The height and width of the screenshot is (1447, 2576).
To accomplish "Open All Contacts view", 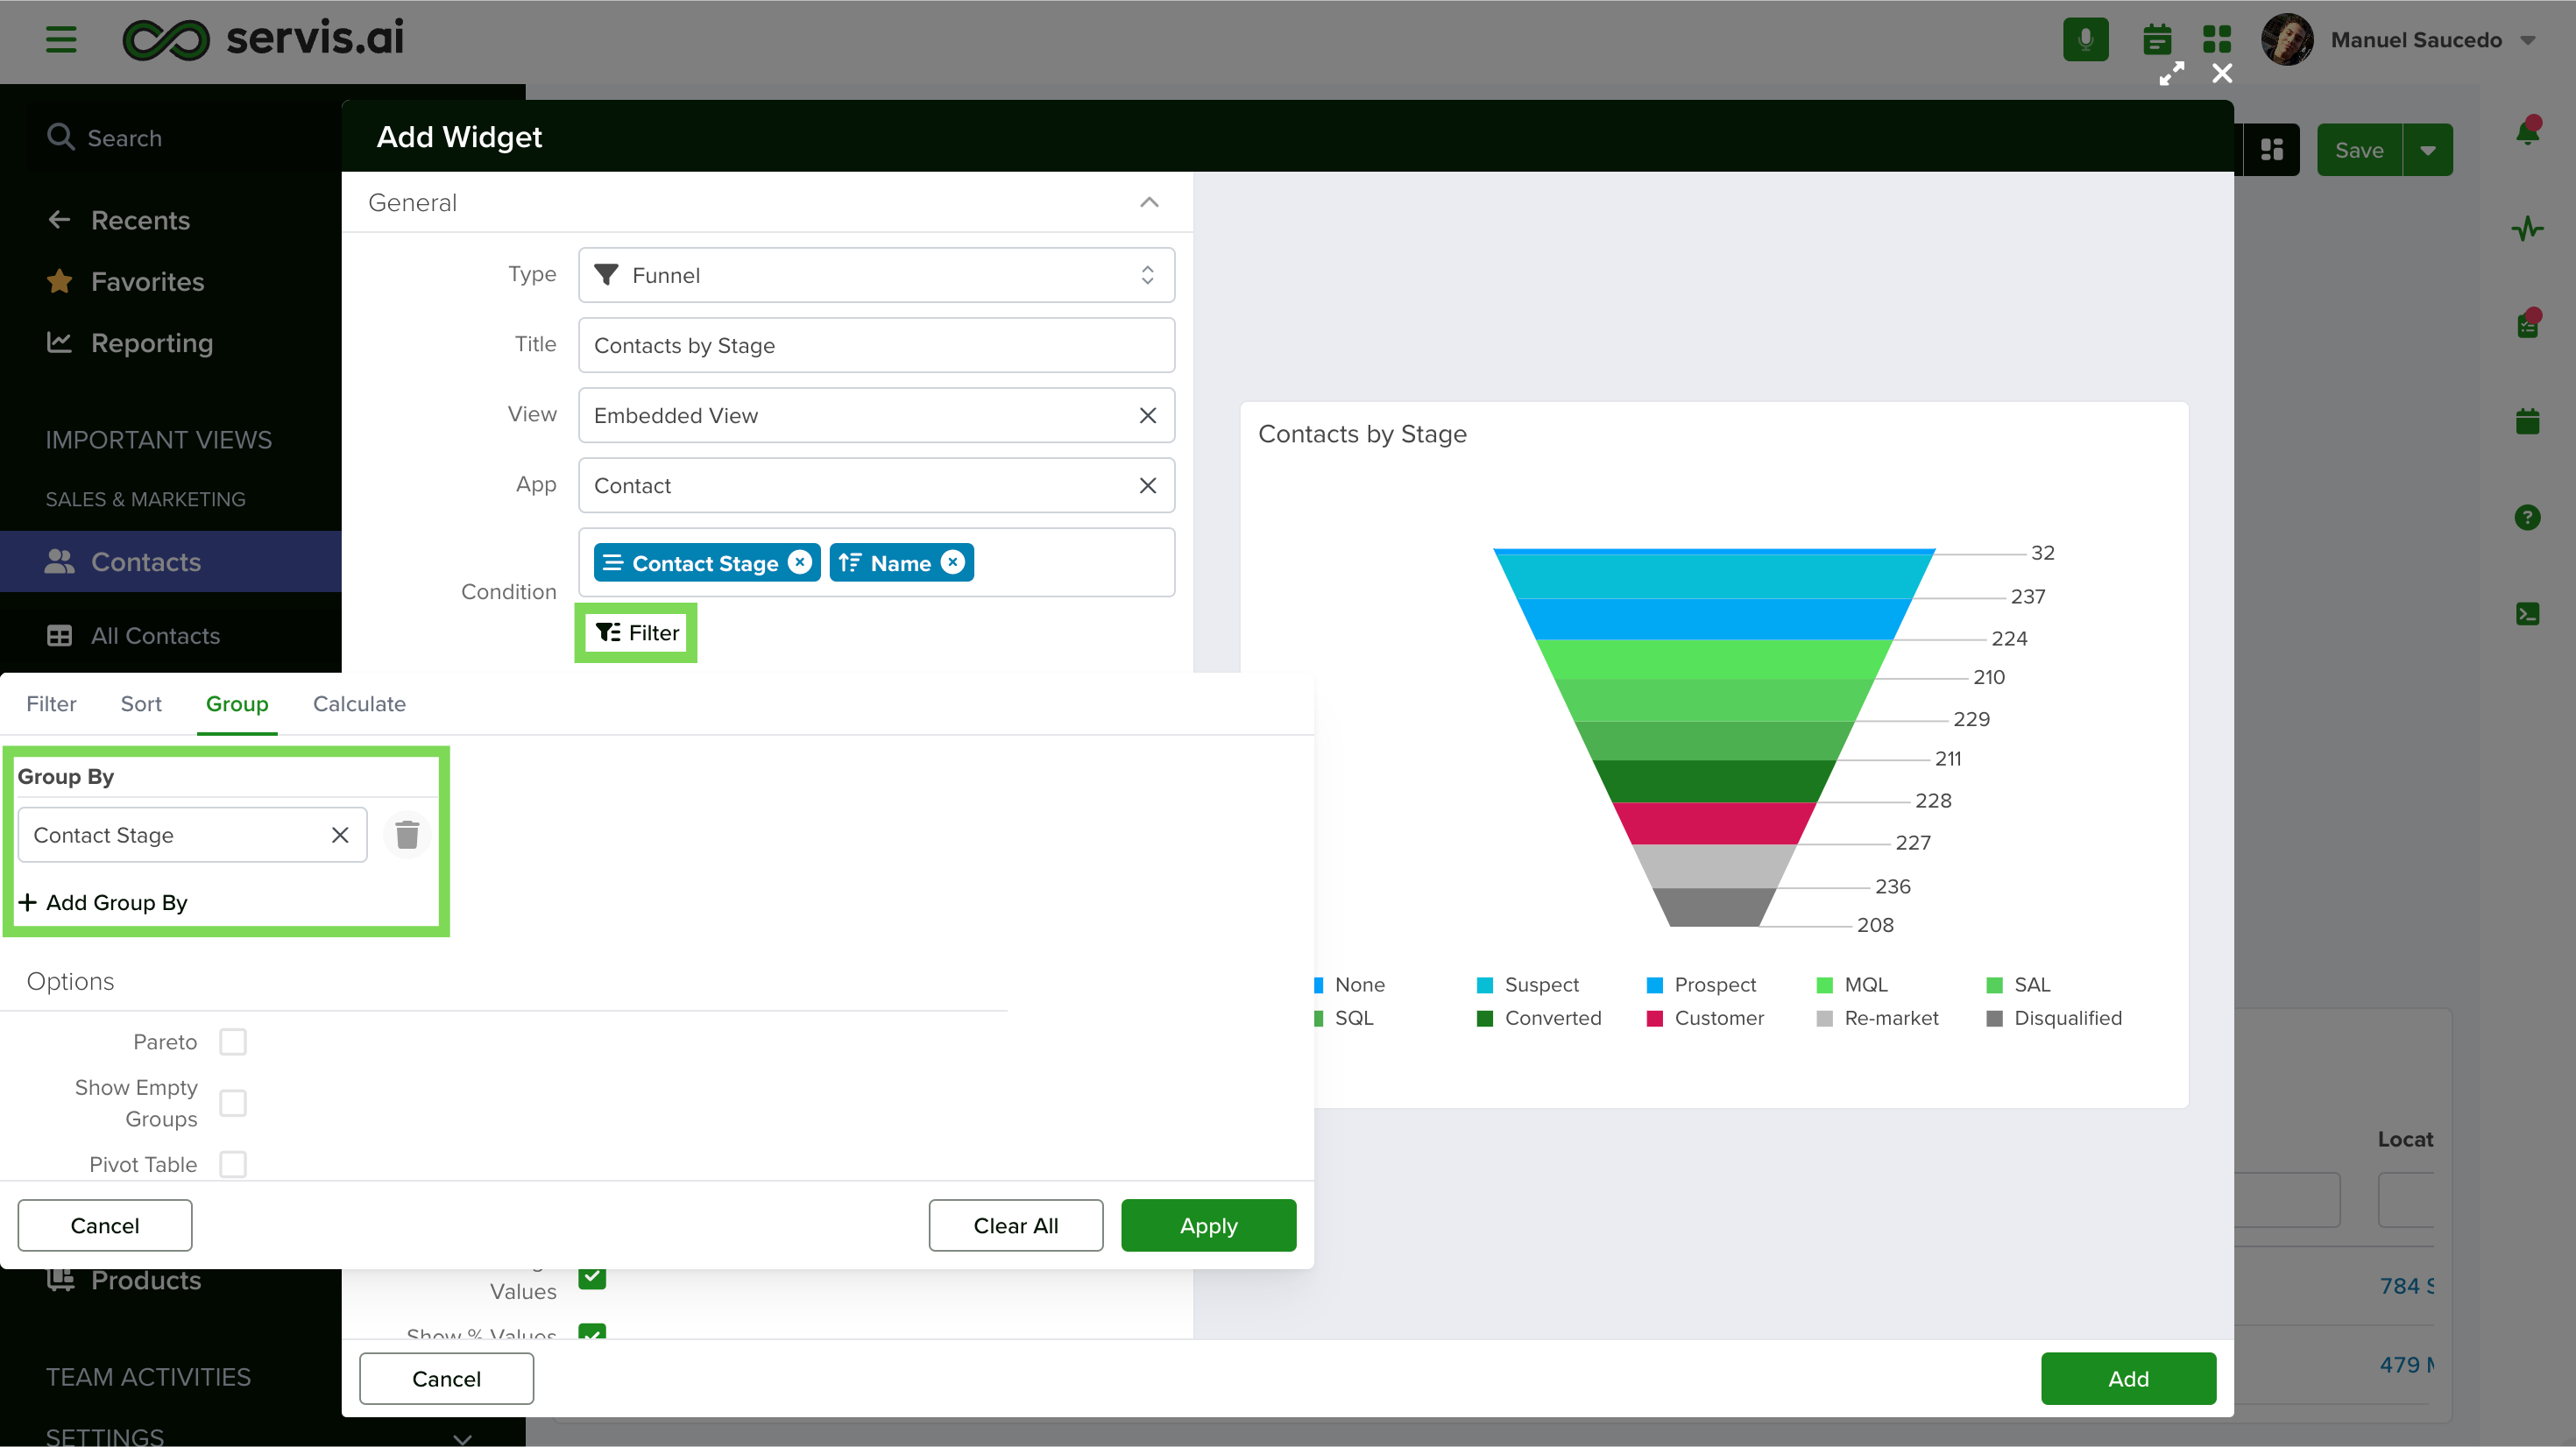I will click(x=155, y=636).
